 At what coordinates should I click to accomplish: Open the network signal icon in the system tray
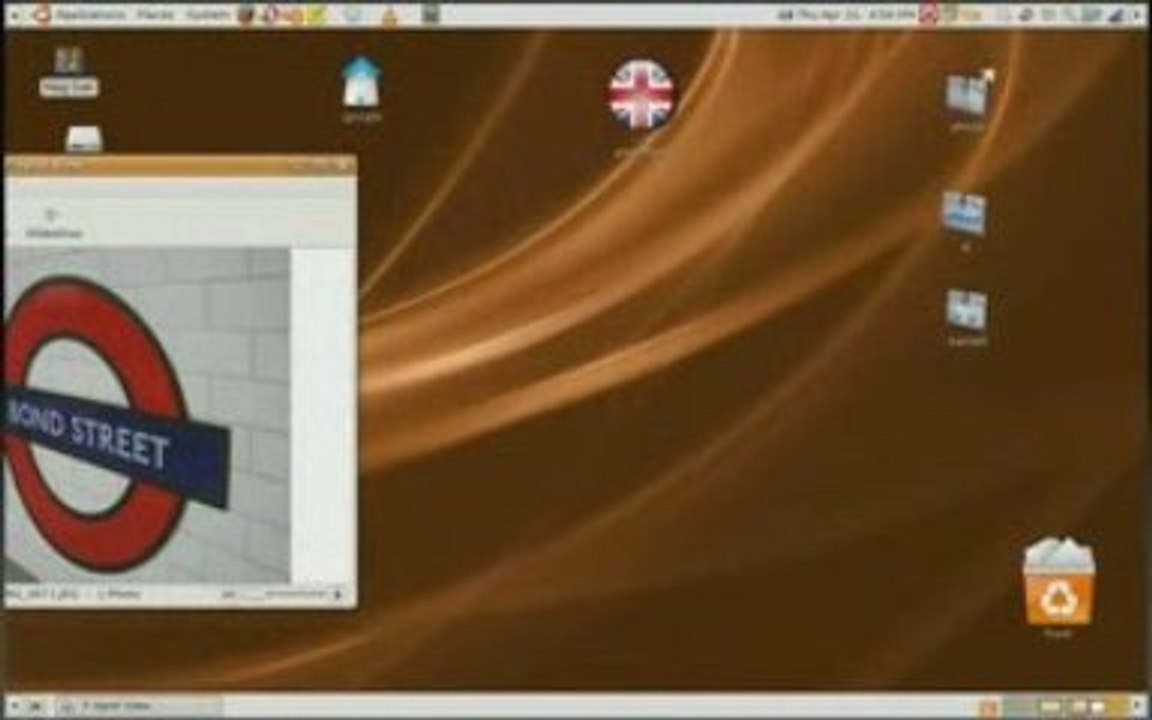click(1117, 14)
